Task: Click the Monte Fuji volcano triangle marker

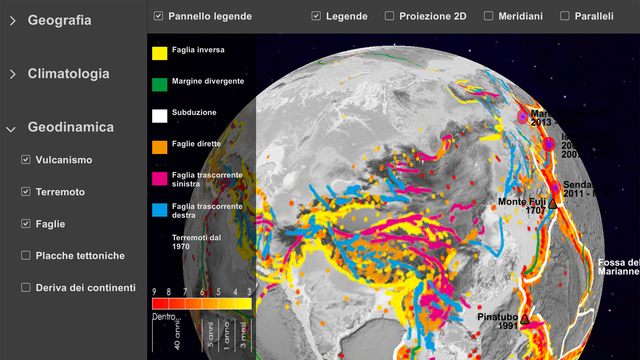Action: pos(553,204)
